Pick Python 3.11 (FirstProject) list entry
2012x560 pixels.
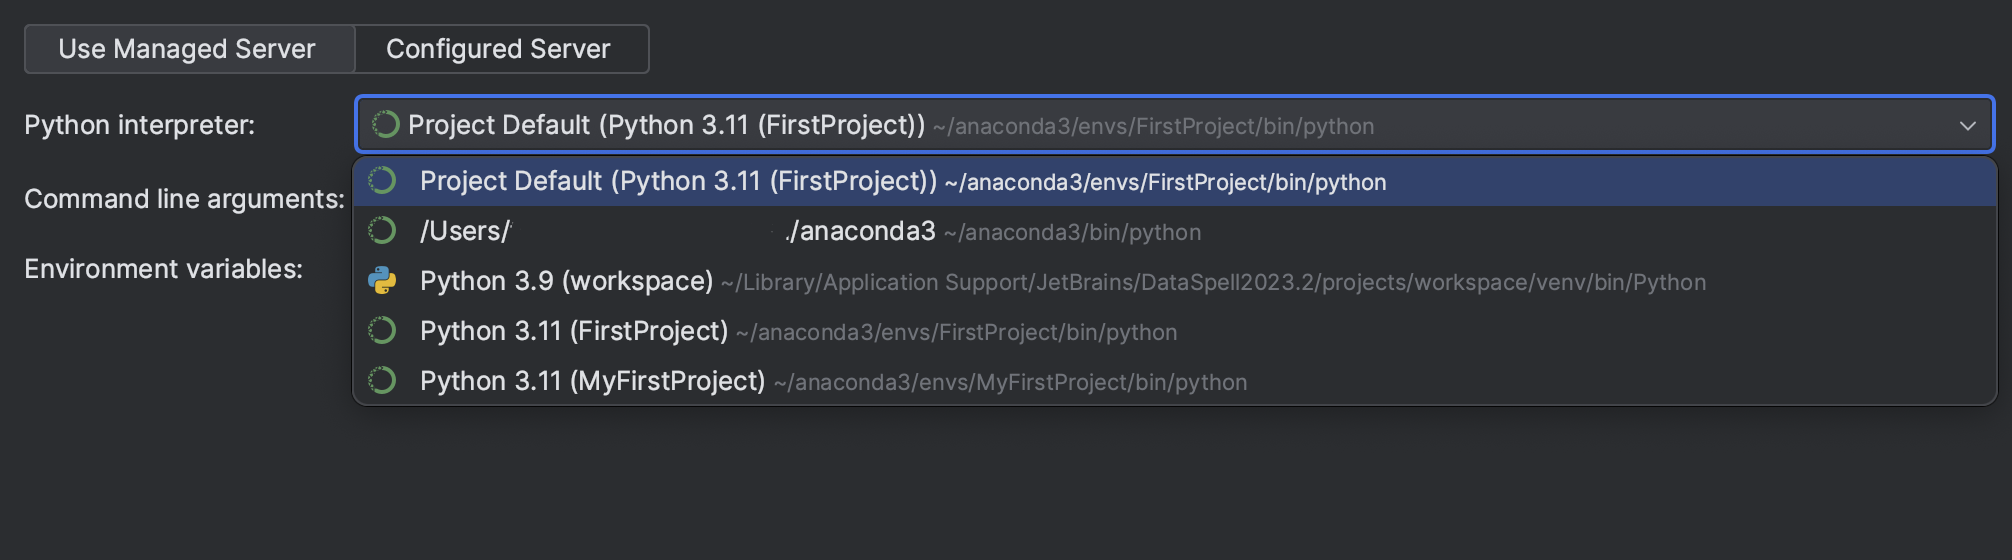click(x=573, y=331)
